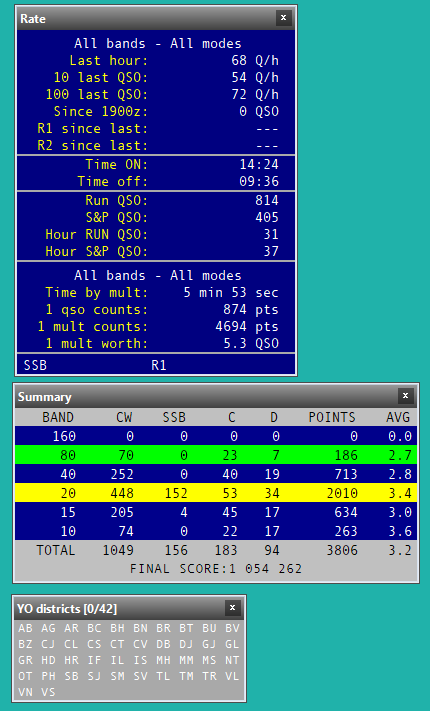The image size is (430, 711).
Task: Select the VN district
Action: pyautogui.click(x=25, y=692)
